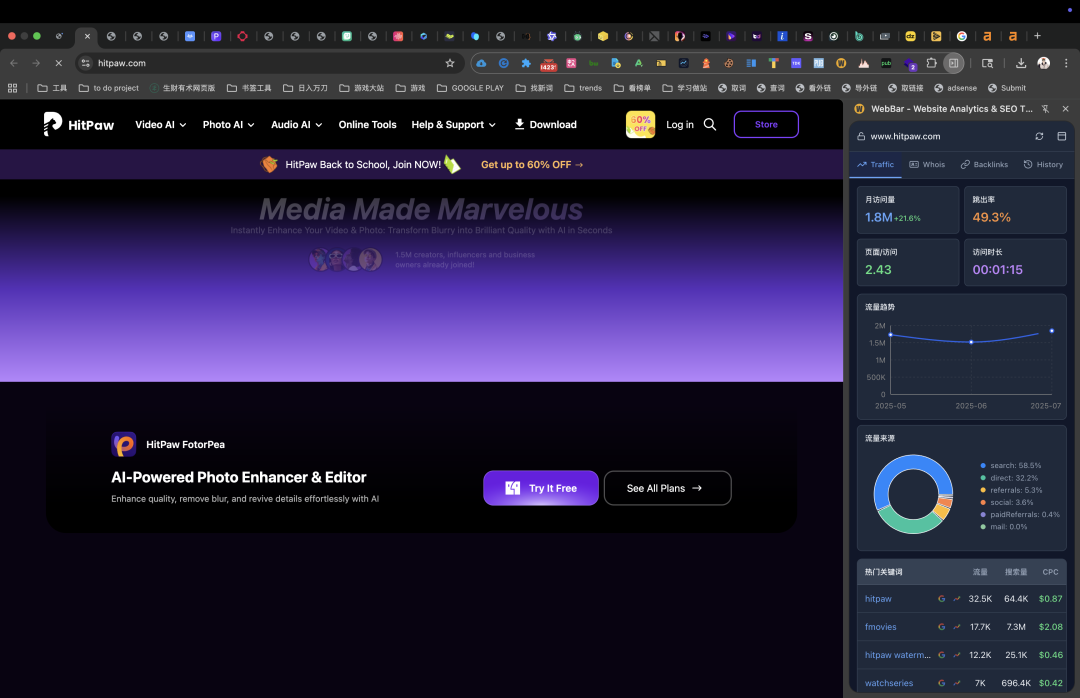Open the site search magnifier icon

click(709, 125)
